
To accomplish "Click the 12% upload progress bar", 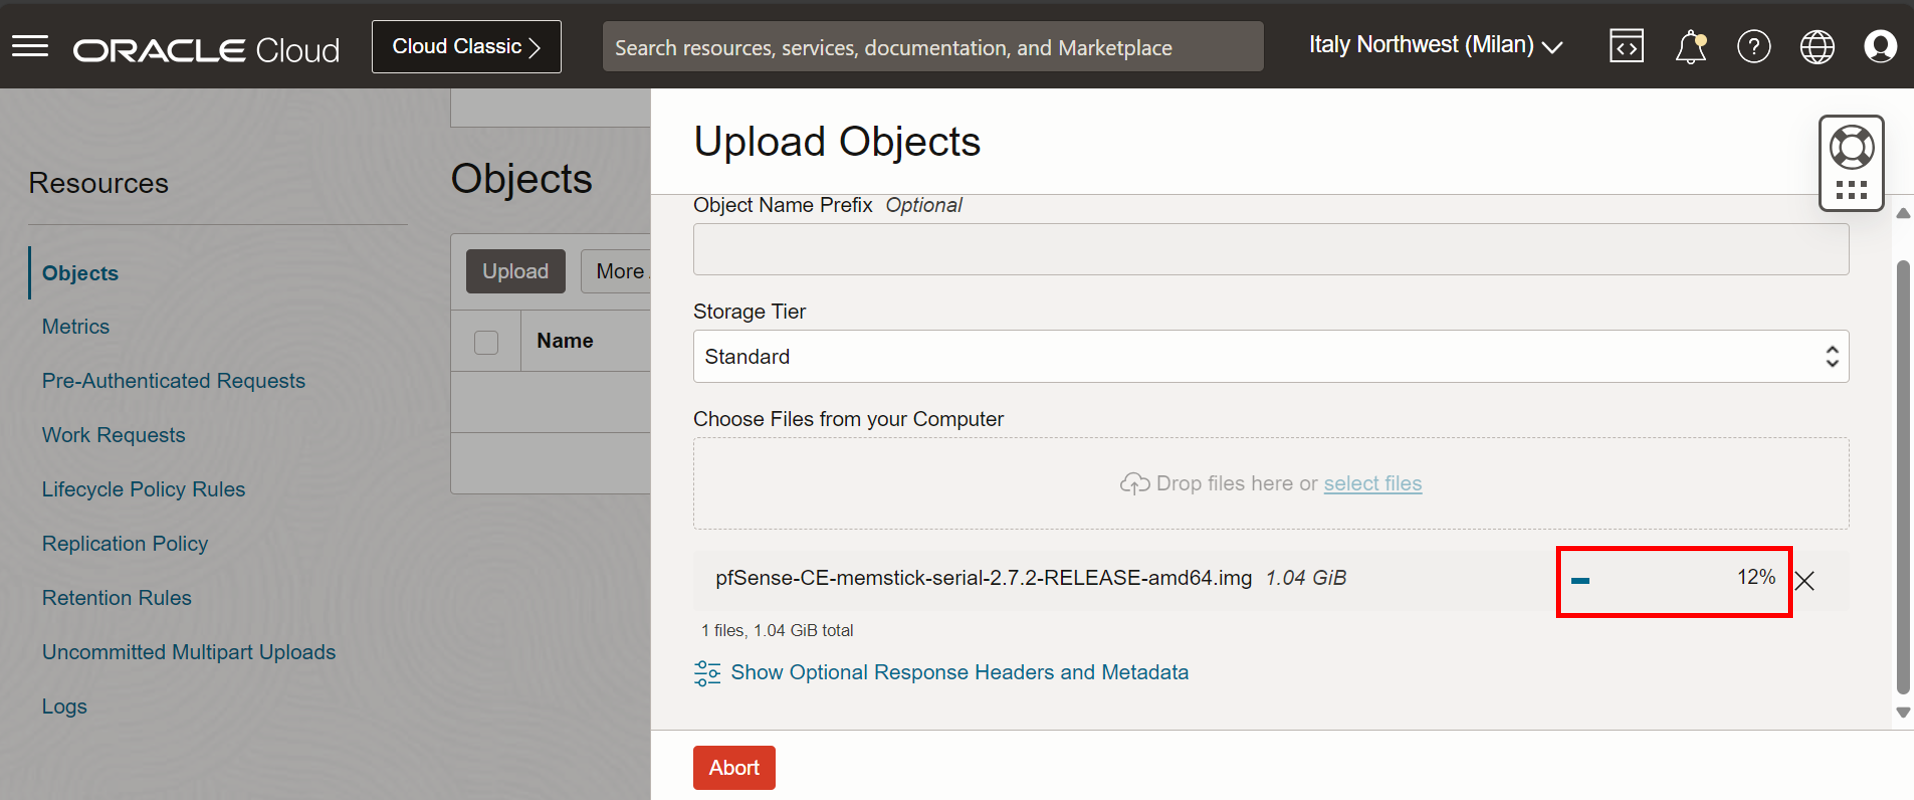I will click(x=1674, y=581).
